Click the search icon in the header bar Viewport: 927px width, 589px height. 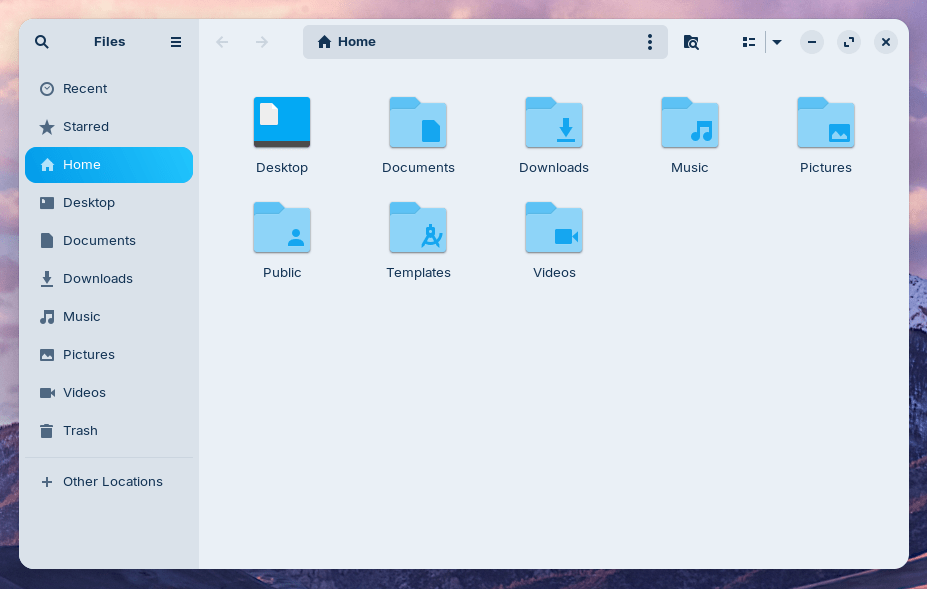click(x=41, y=42)
